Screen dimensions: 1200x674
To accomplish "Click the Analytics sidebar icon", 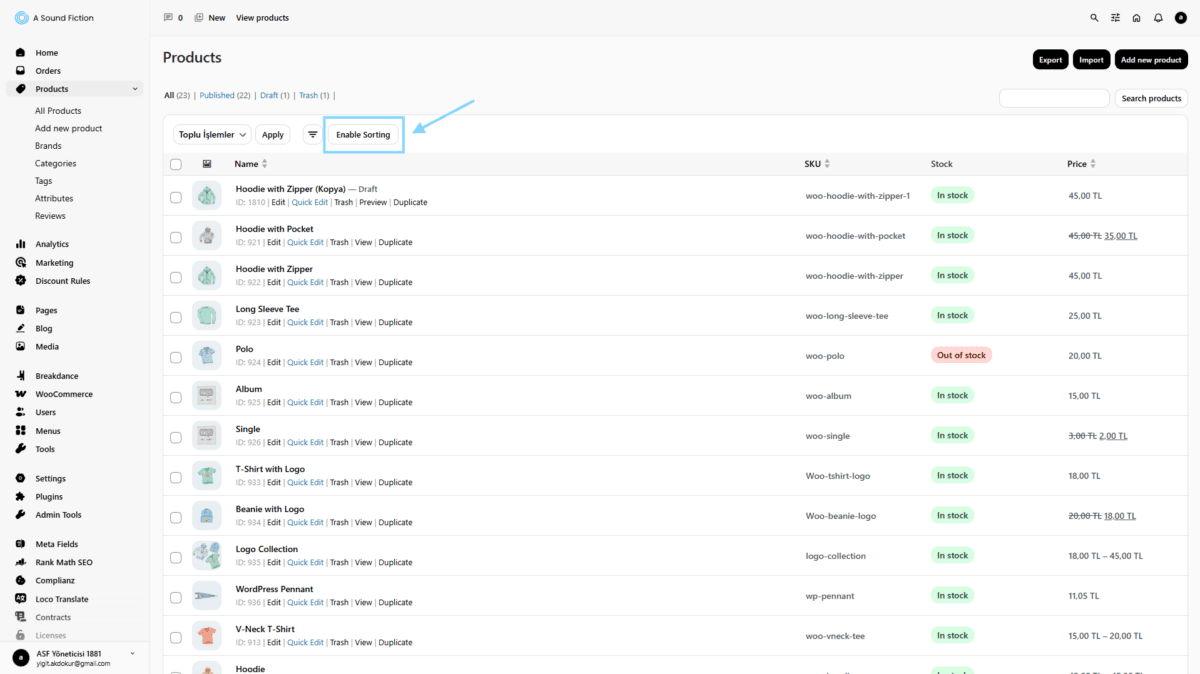I will coord(21,244).
